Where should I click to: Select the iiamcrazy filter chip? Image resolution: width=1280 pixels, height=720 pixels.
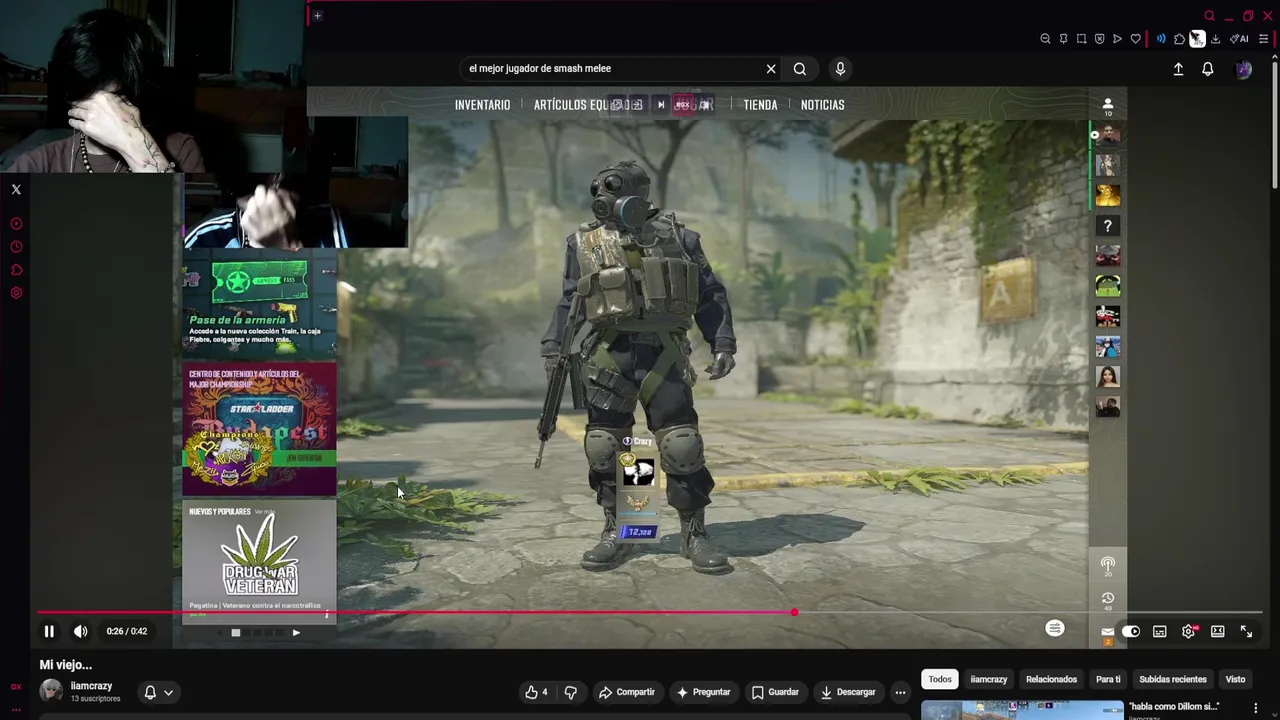pyautogui.click(x=989, y=679)
